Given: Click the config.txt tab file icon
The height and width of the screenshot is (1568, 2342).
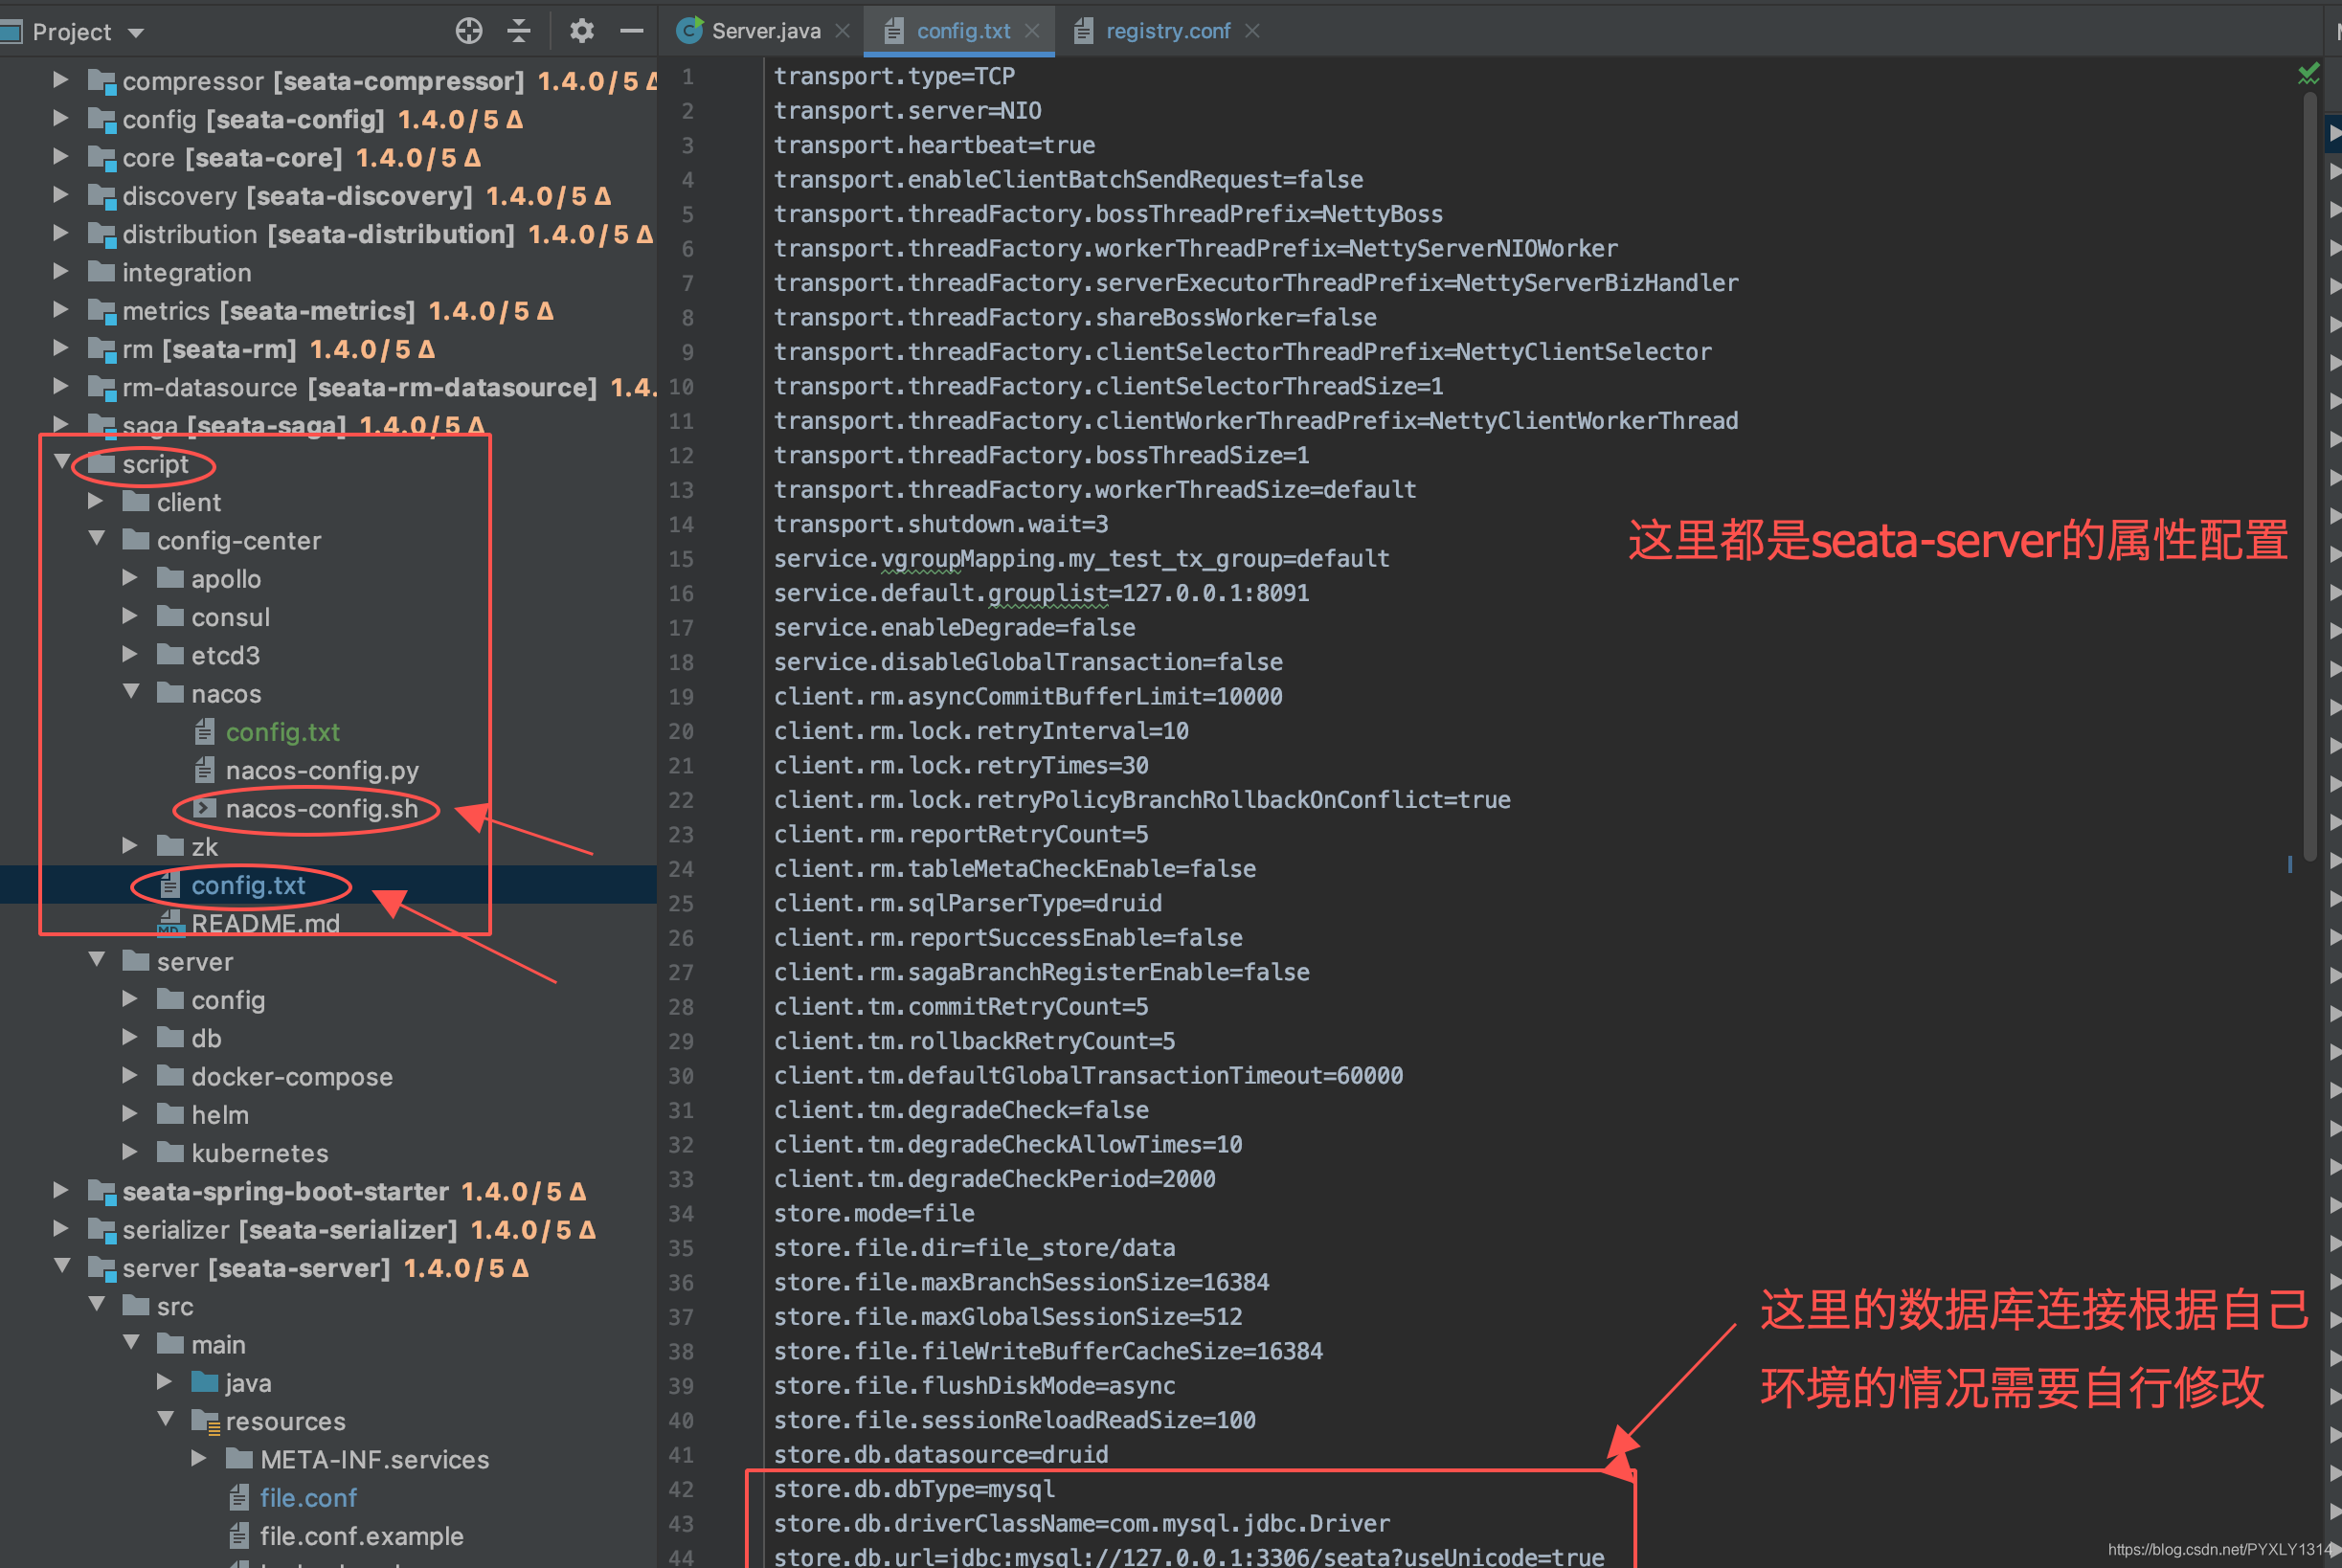Looking at the screenshot, I should pos(894,31).
